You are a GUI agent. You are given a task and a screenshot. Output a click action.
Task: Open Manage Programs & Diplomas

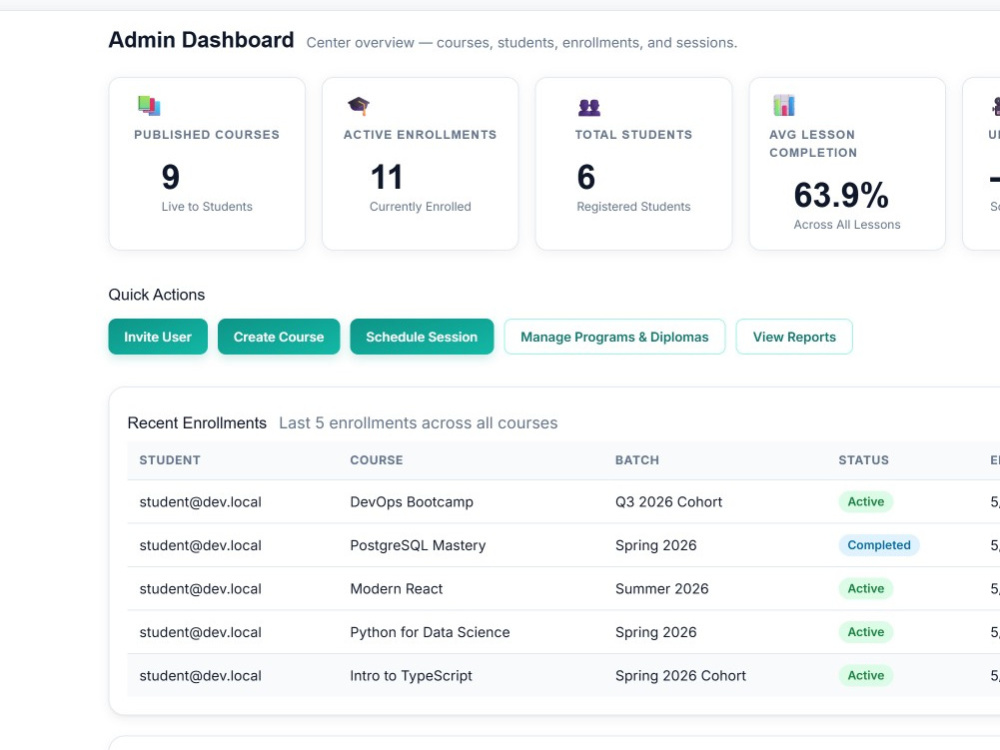[x=614, y=337]
